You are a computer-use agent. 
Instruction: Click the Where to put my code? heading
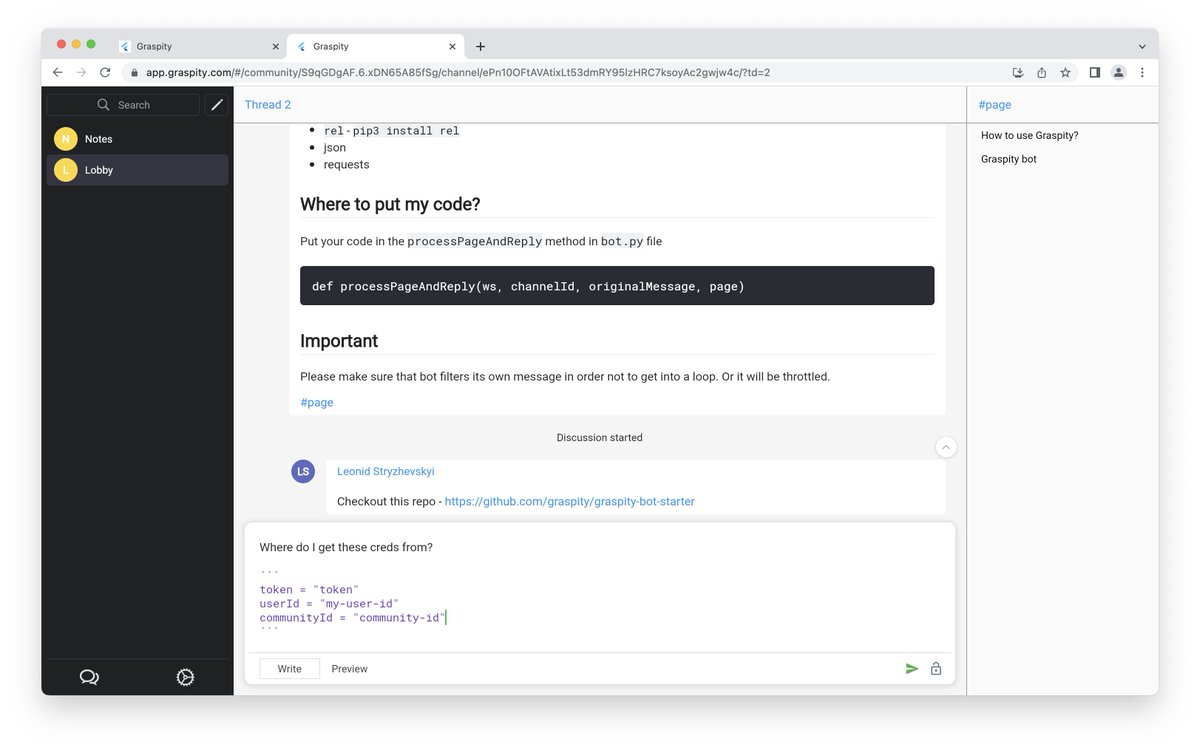390,204
